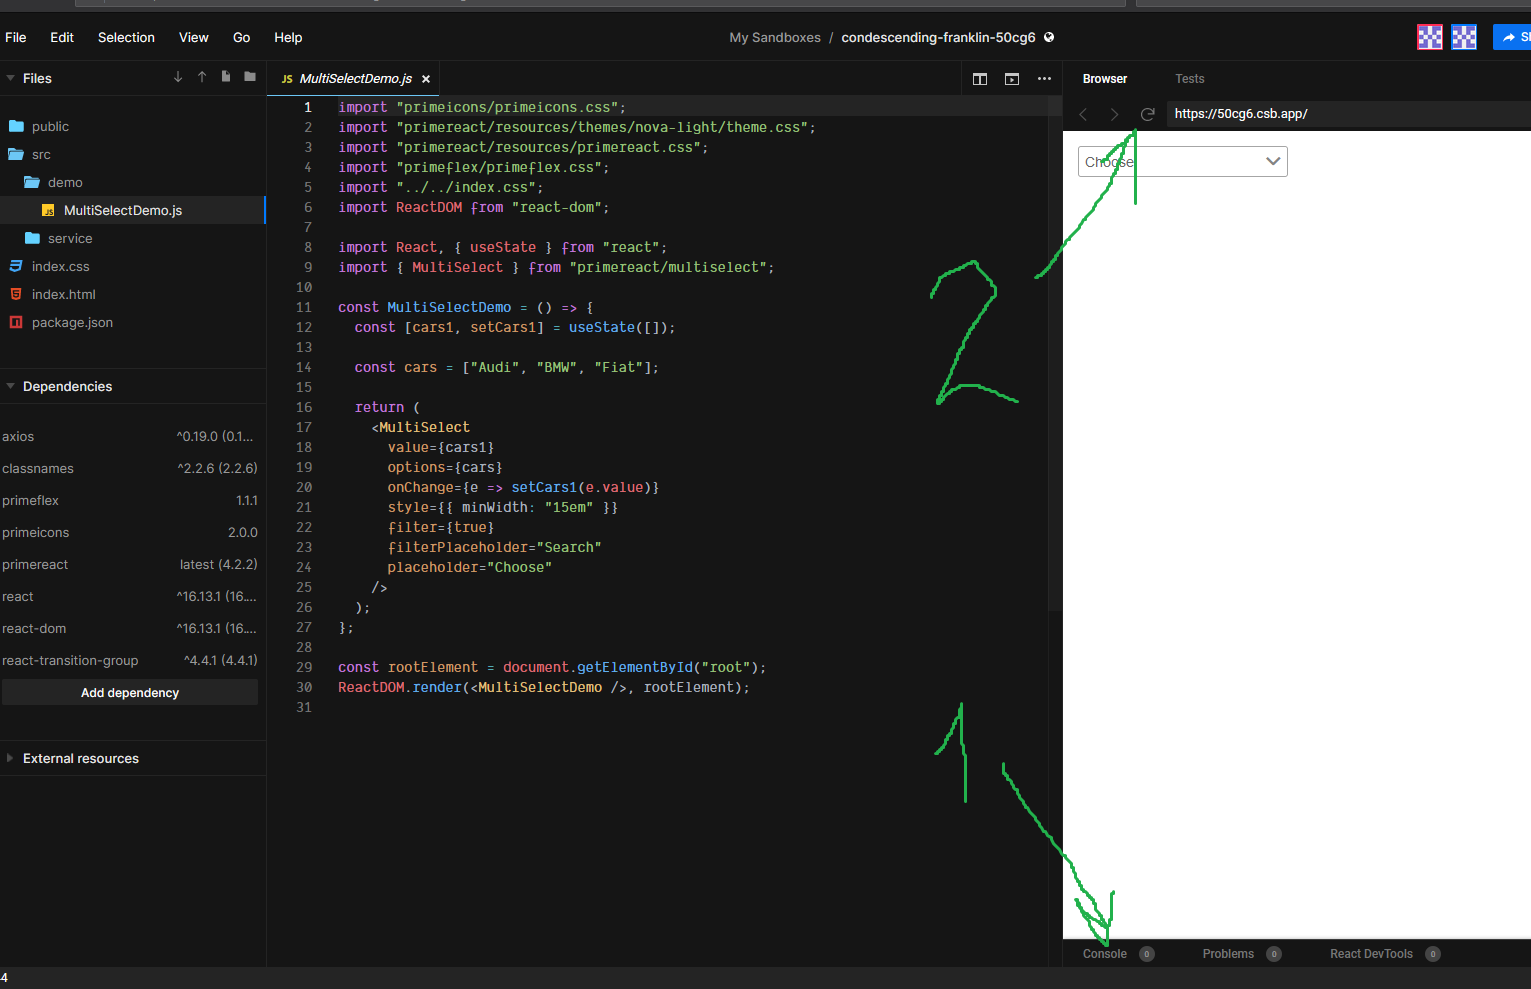Open the Problems panel

tap(1228, 953)
